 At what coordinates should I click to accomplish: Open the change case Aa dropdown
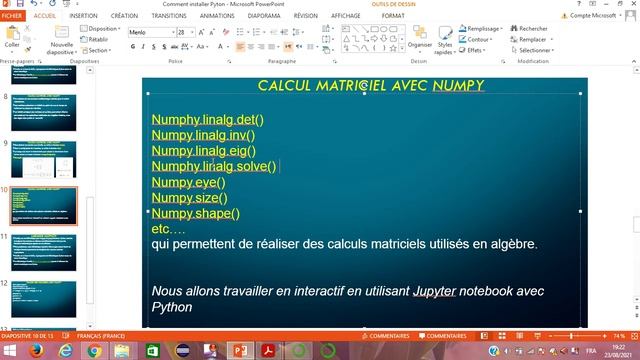pyautogui.click(x=202, y=47)
